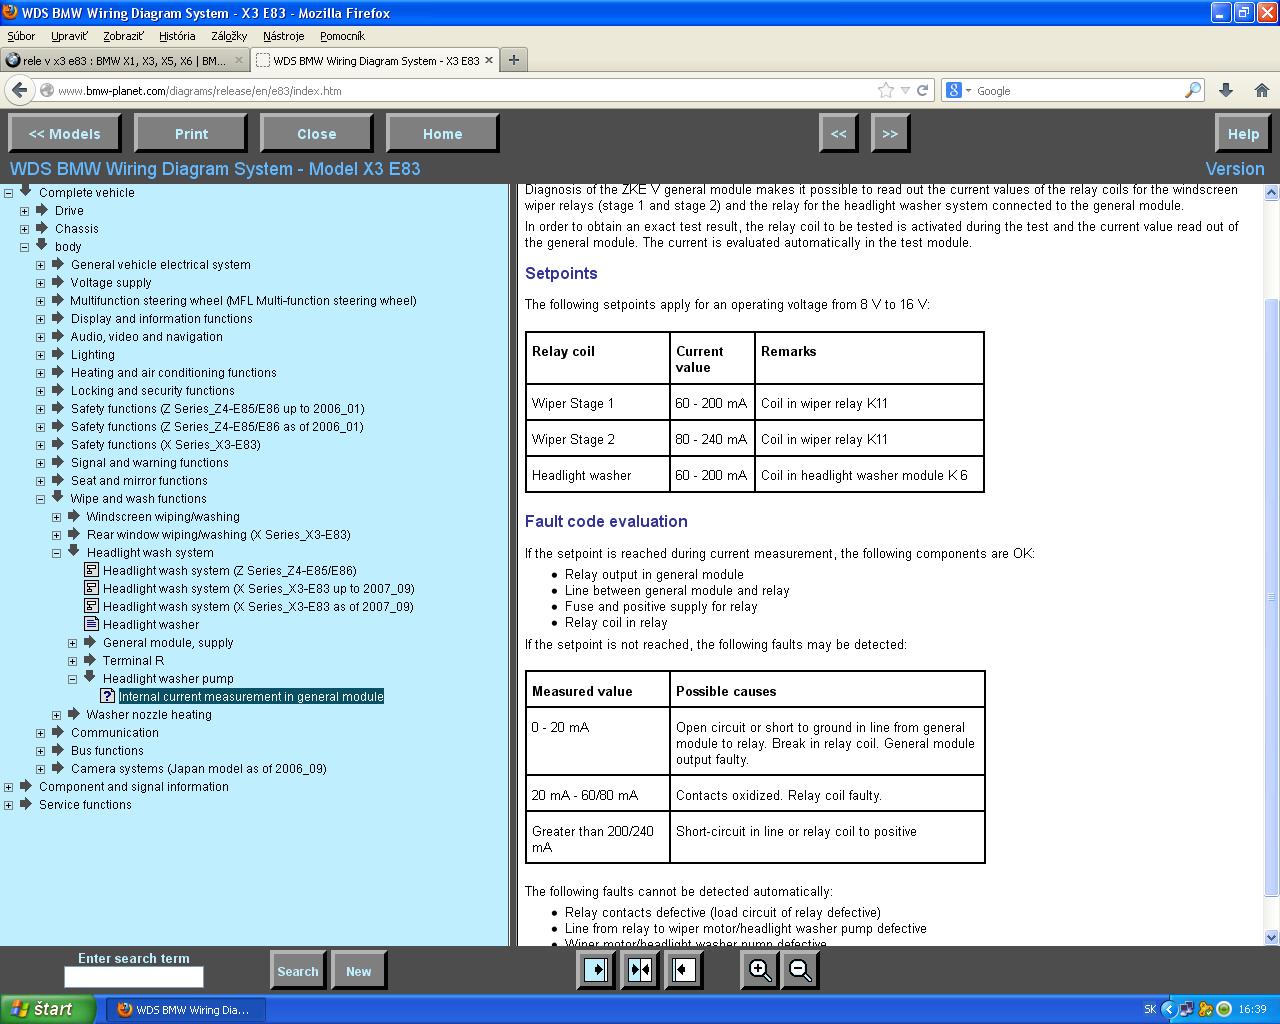Bookmark this page with star icon
Screen dimensions: 1280x1024
(885, 90)
